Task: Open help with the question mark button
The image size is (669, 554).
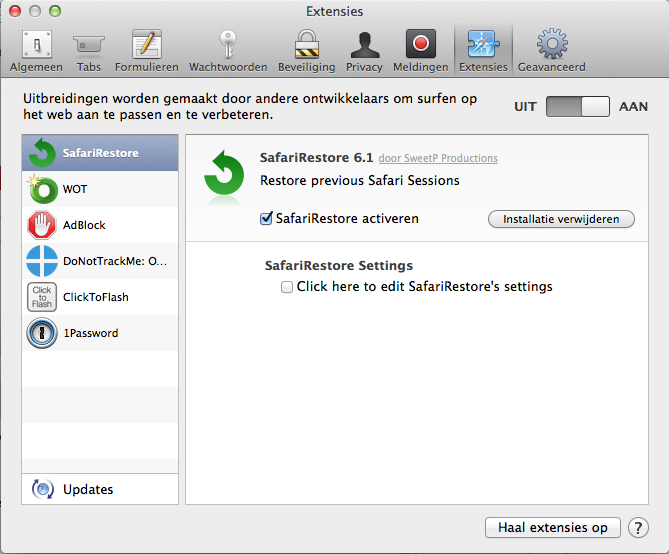Action: 638,528
